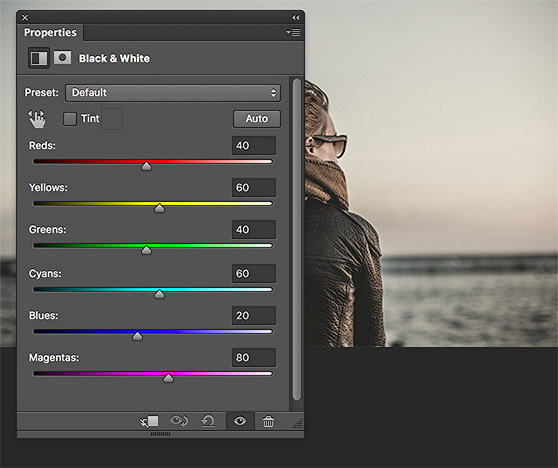The width and height of the screenshot is (558, 468).
Task: Click the Greens label
Action: [x=47, y=230]
